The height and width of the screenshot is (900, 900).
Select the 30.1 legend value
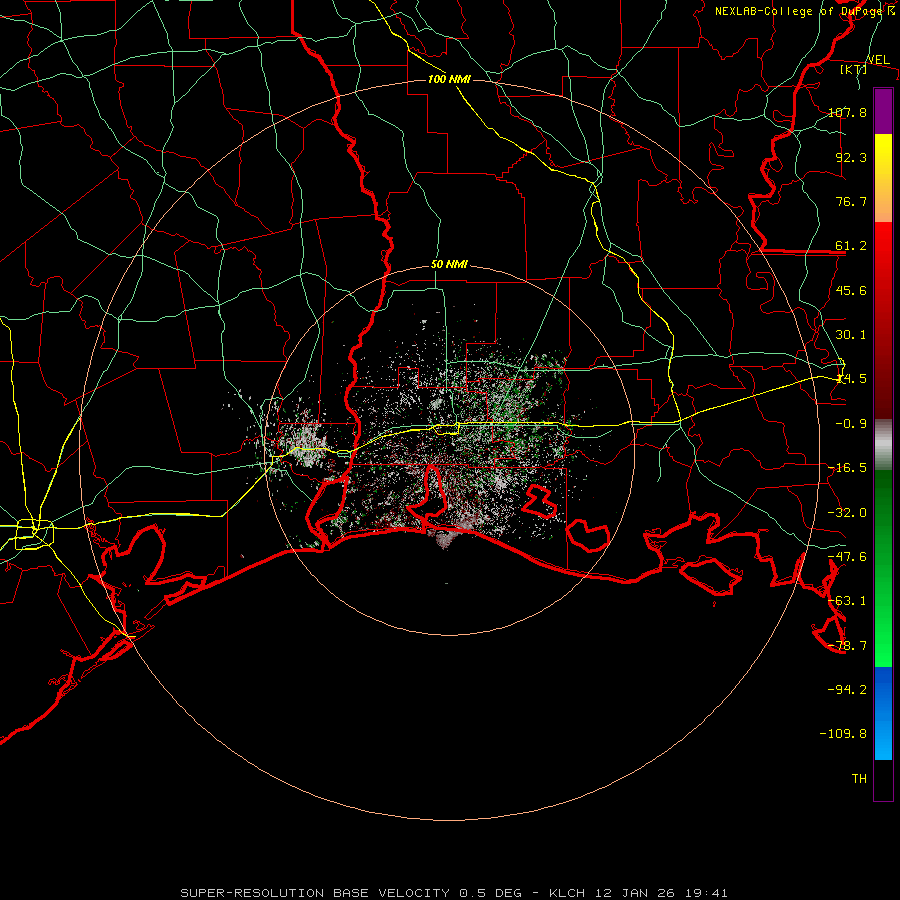(851, 335)
